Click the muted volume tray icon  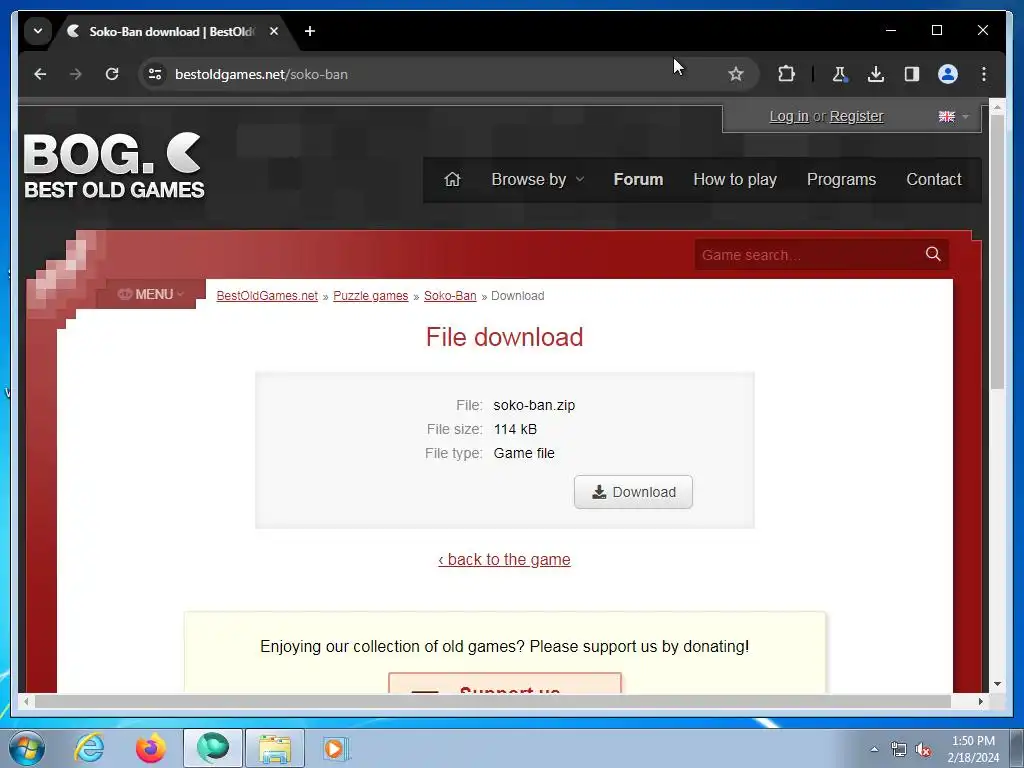click(x=923, y=749)
